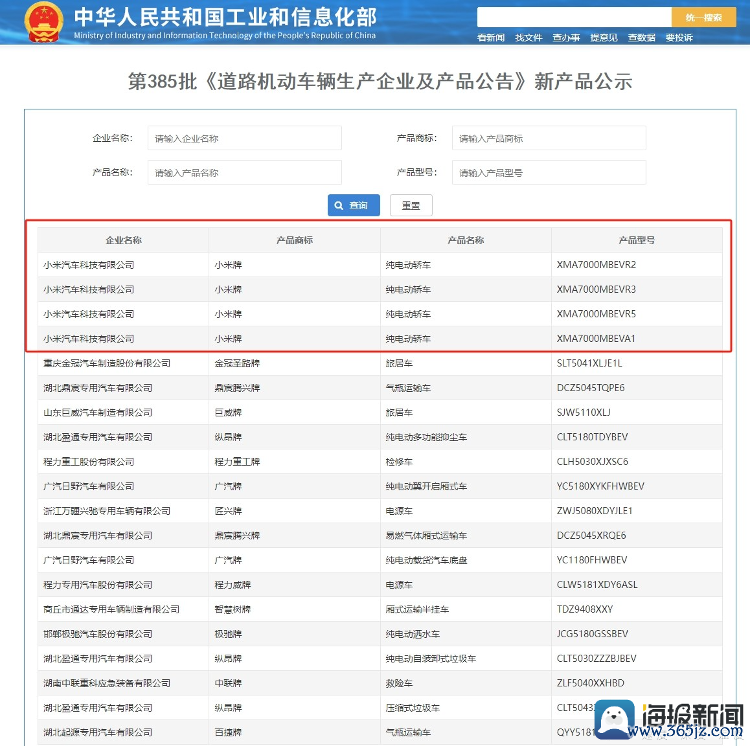The height and width of the screenshot is (746, 750).
Task: Click the 重置 reset button
Action: point(411,205)
